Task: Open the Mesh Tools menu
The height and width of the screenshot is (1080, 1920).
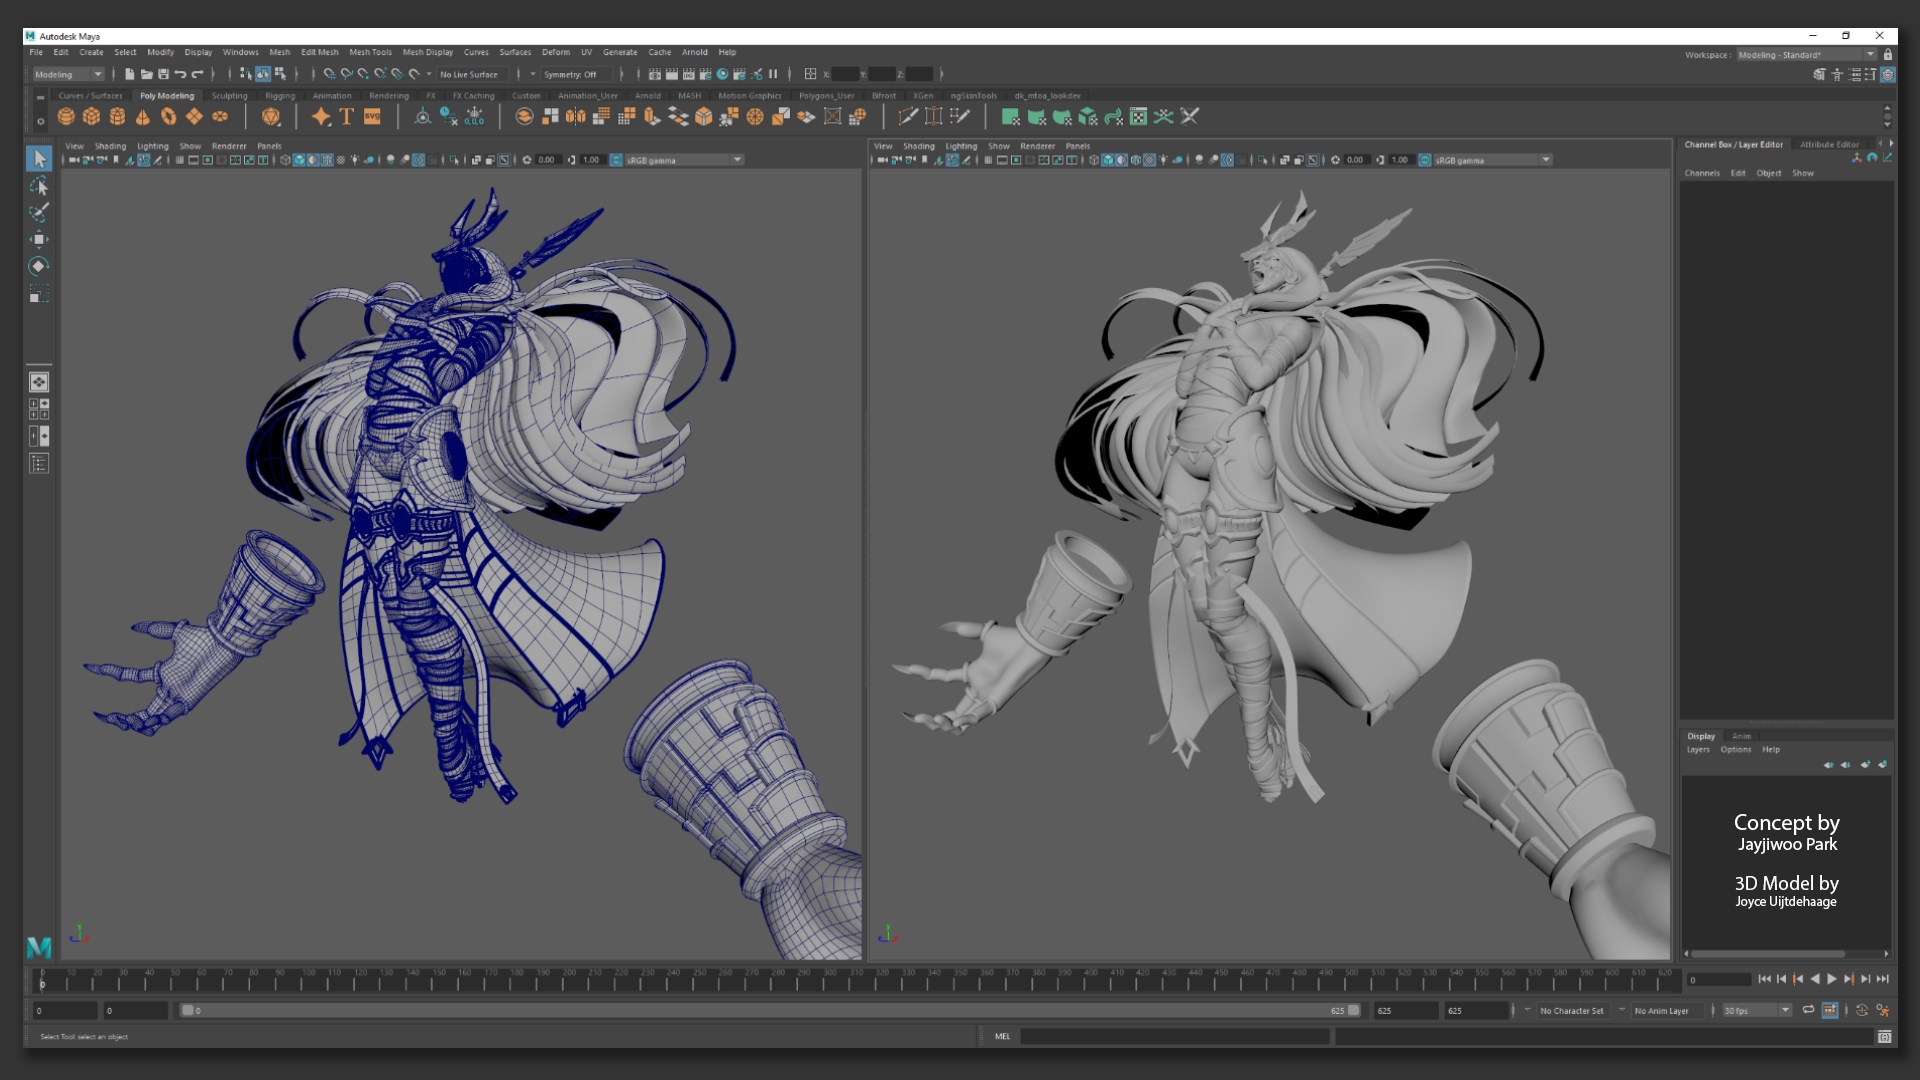Action: pyautogui.click(x=370, y=52)
